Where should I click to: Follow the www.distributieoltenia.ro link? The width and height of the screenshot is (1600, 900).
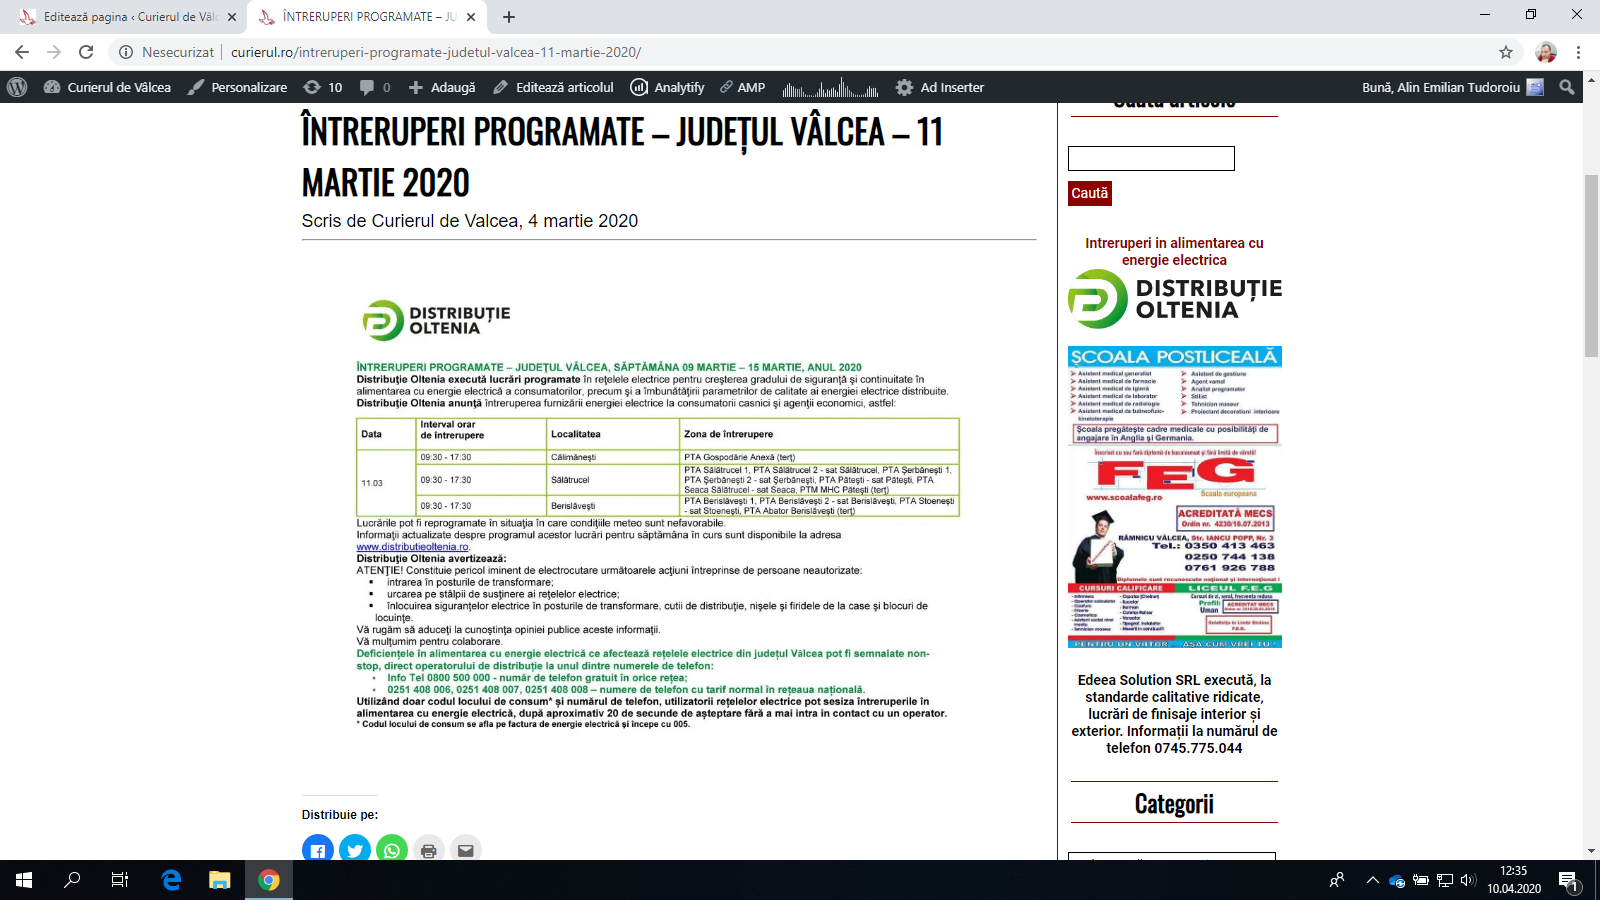tap(413, 547)
